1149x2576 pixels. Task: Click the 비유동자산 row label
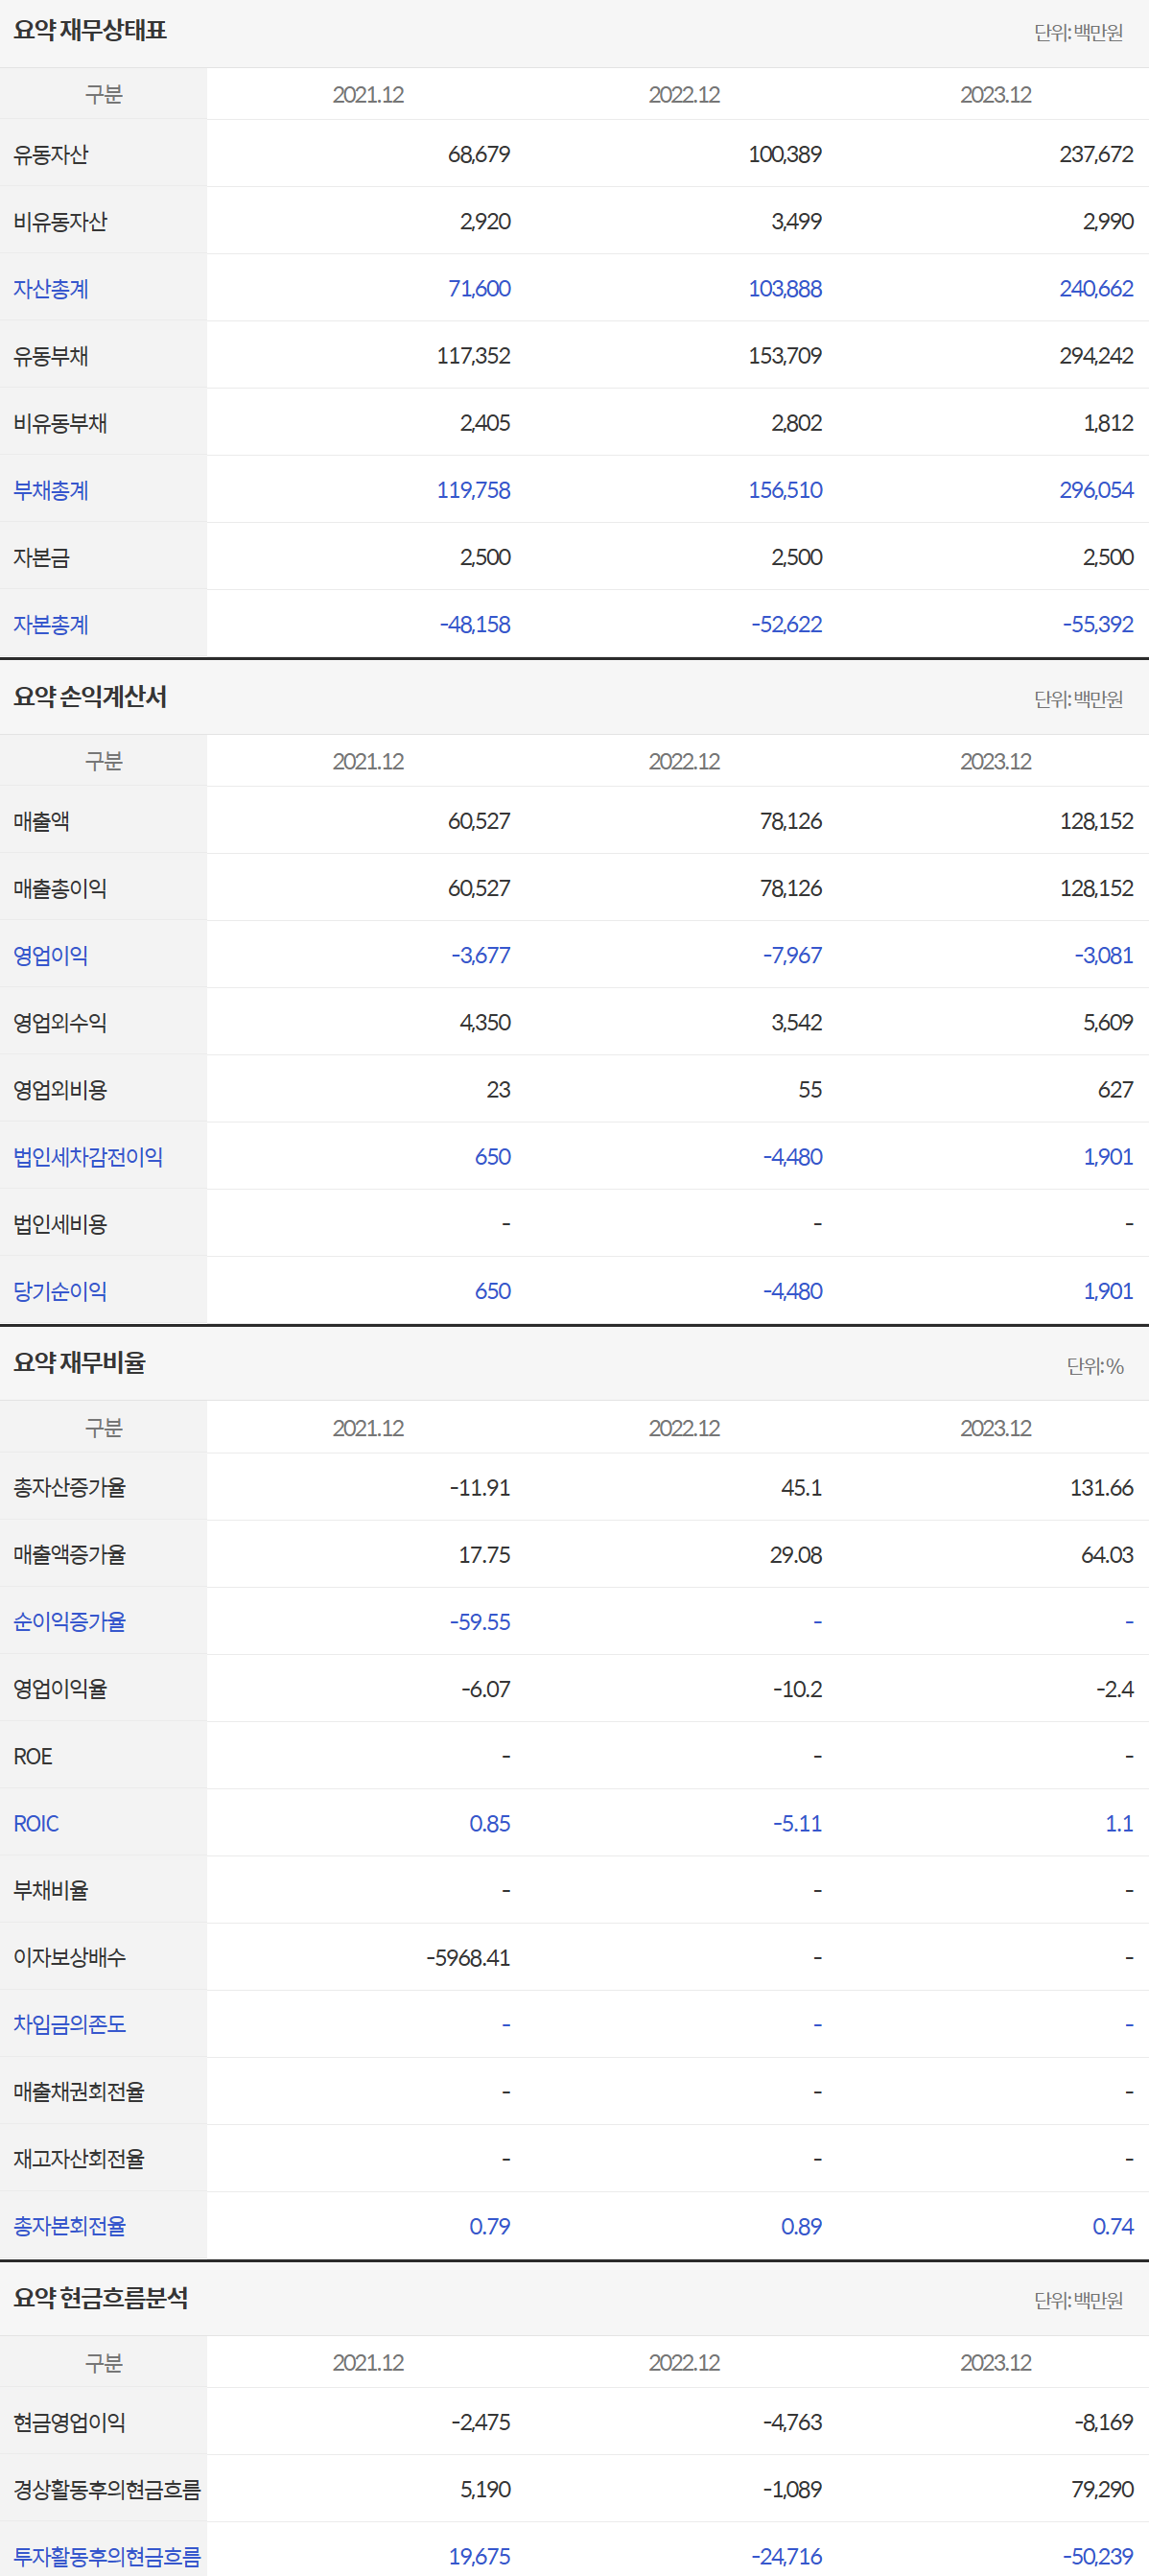tap(60, 222)
